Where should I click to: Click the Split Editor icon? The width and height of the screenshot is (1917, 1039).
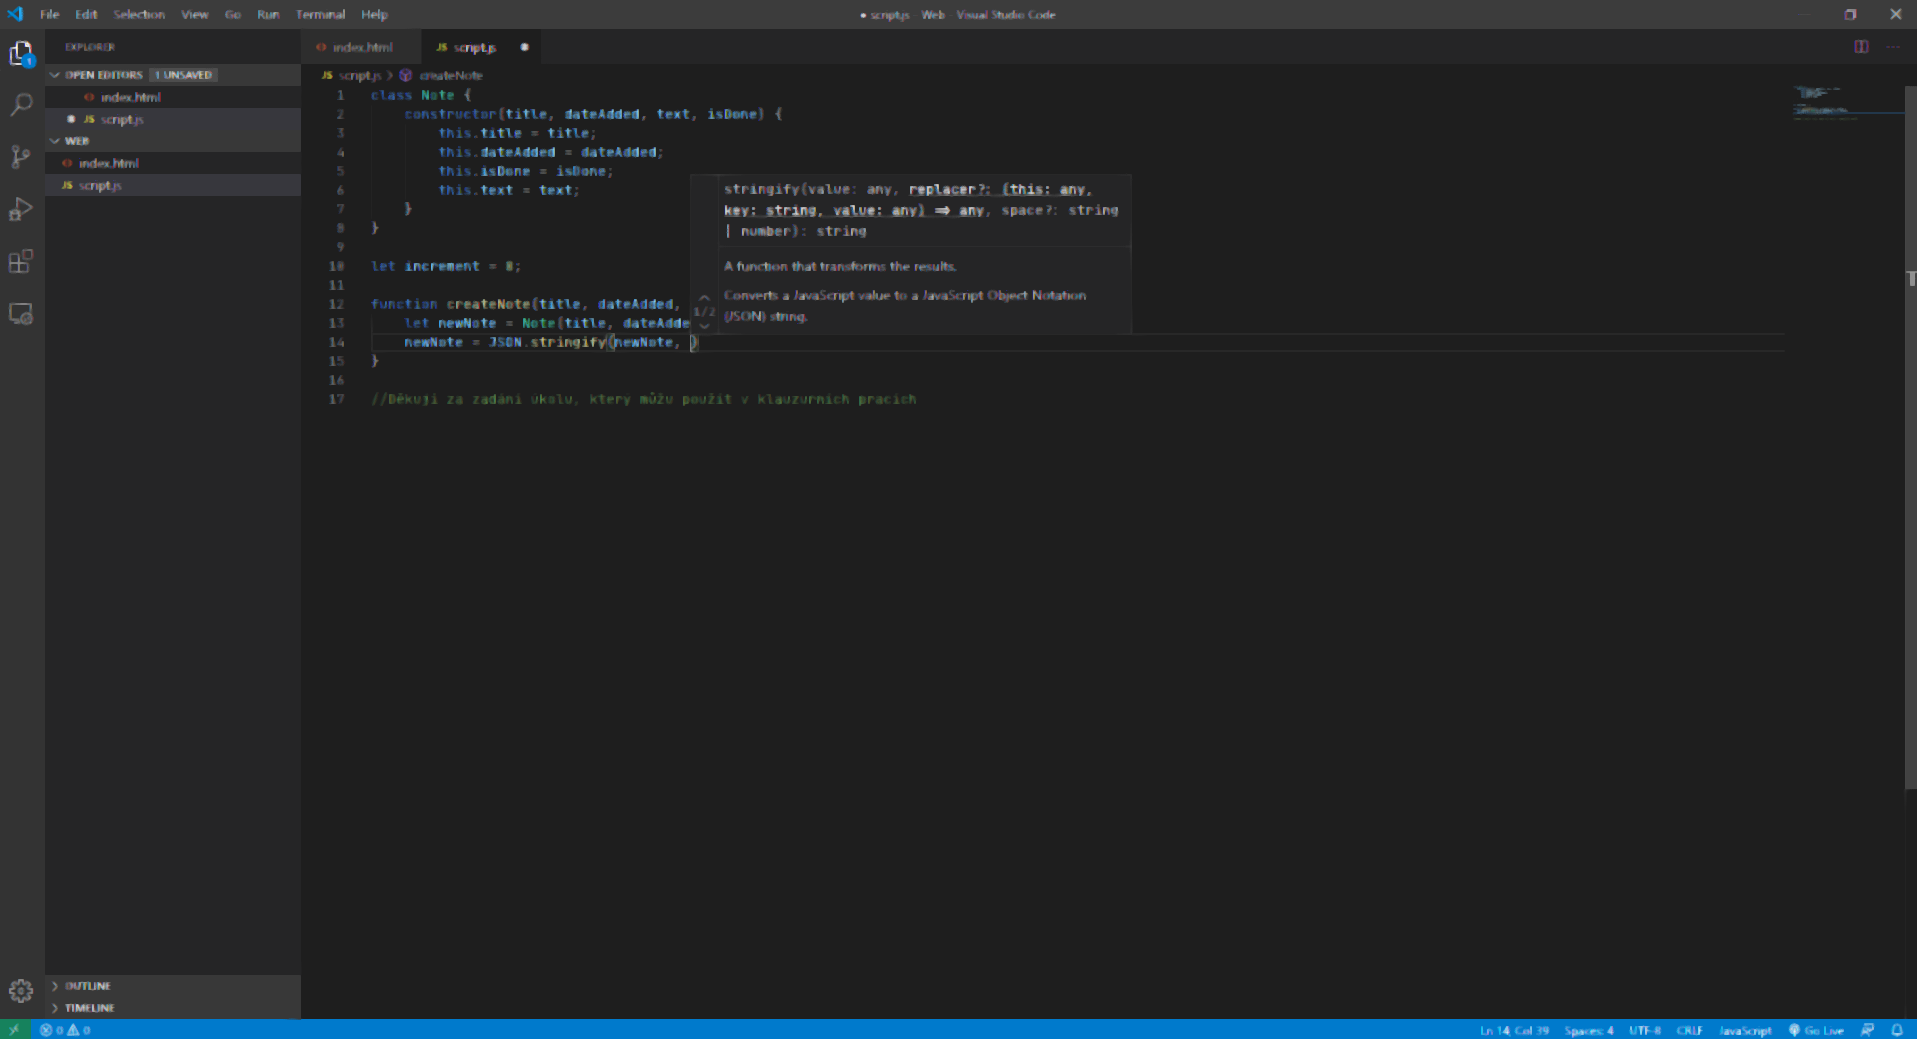point(1861,47)
